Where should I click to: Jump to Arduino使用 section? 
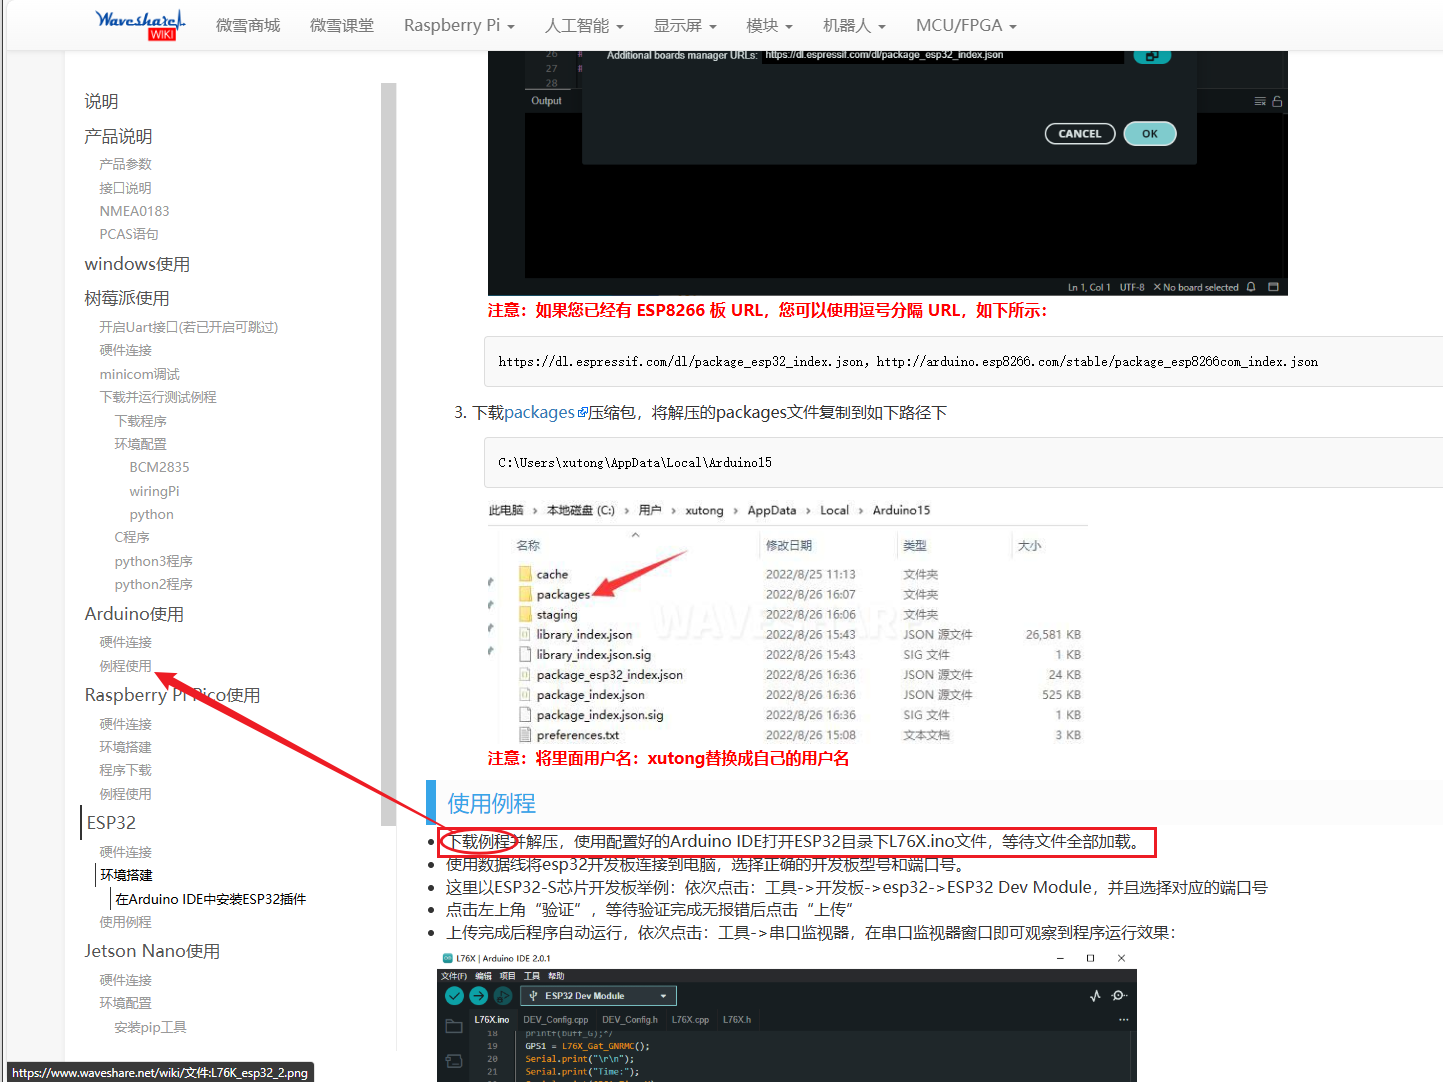tap(134, 614)
